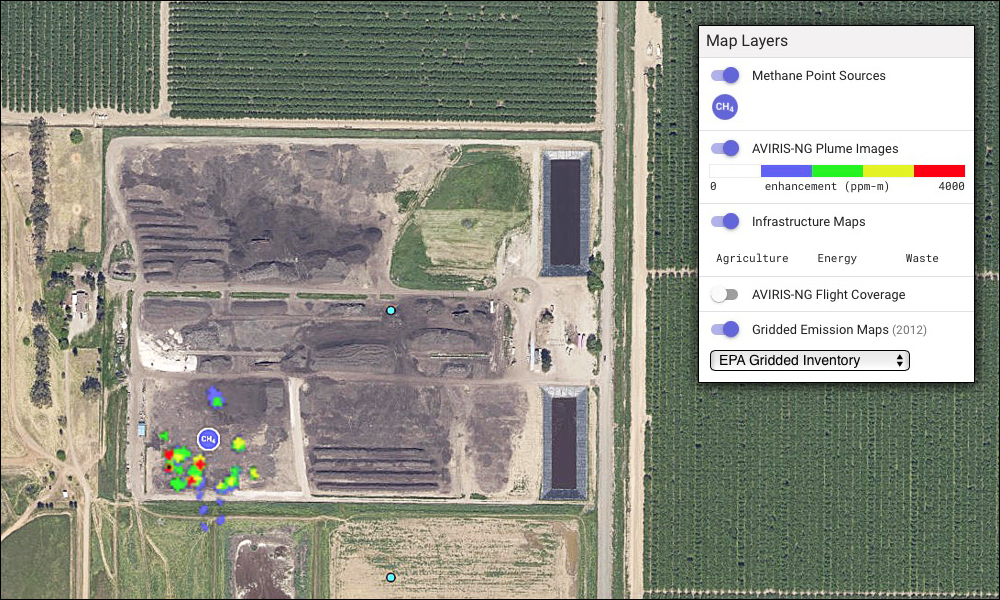Click the Gridded Emission Maps (2012) label
The width and height of the screenshot is (1000, 600).
tap(839, 330)
